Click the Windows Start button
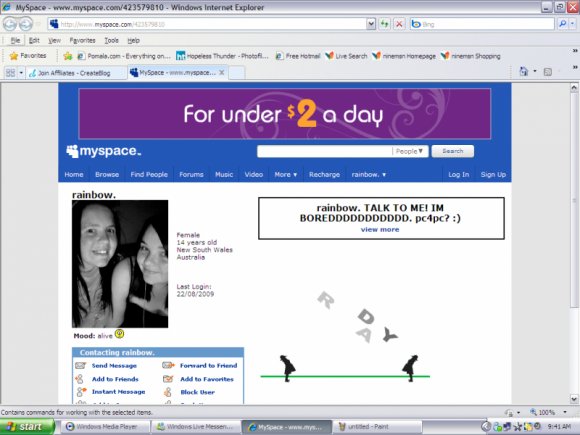 tap(27, 427)
